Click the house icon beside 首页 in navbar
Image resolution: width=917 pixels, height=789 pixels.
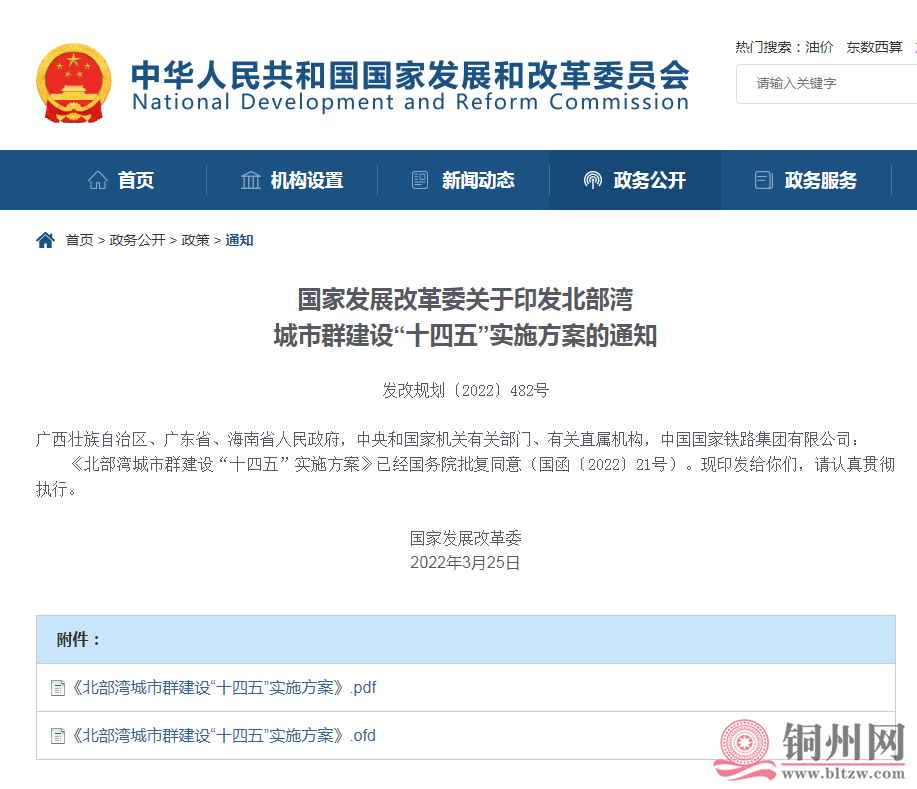pos(98,180)
